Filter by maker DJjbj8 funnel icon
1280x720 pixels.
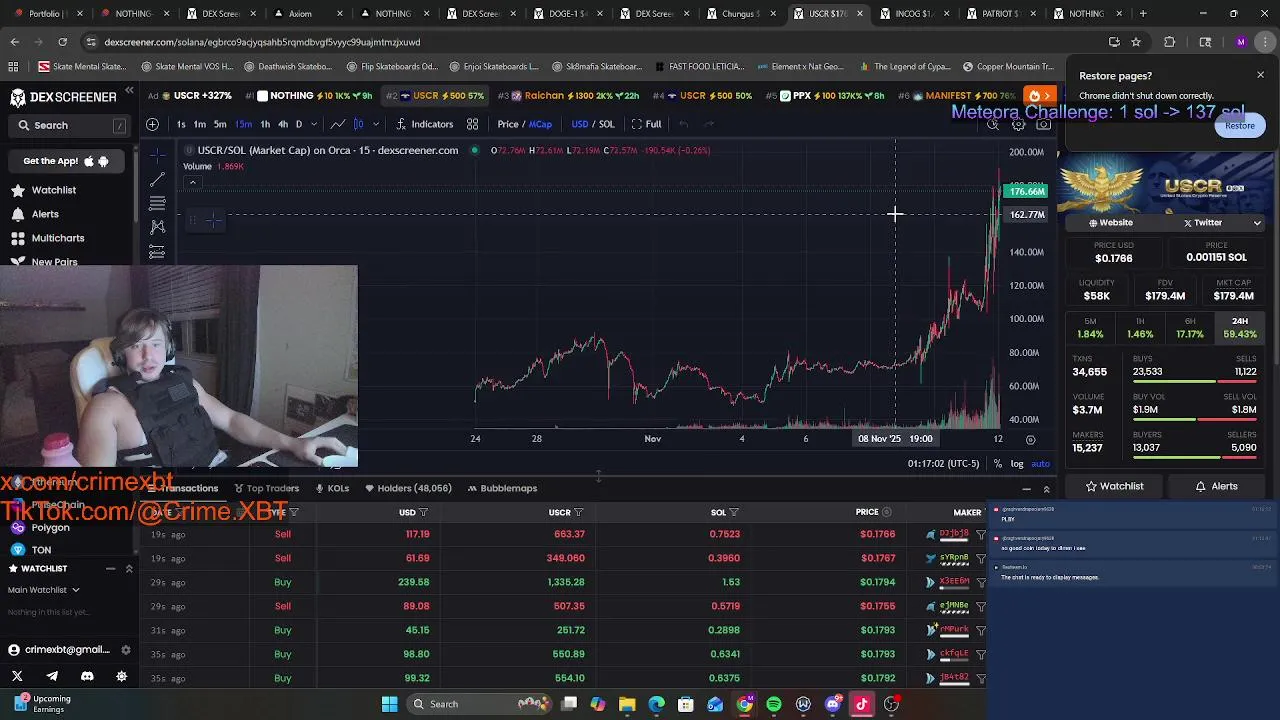980,534
